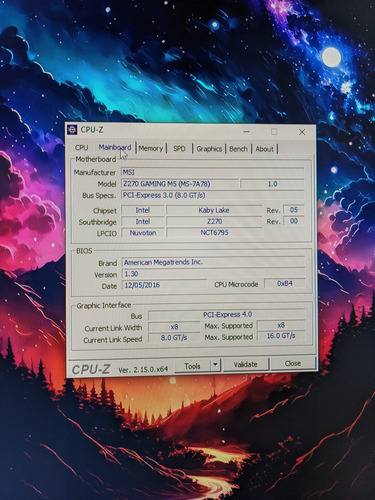Go to the Bench tab

coord(238,149)
